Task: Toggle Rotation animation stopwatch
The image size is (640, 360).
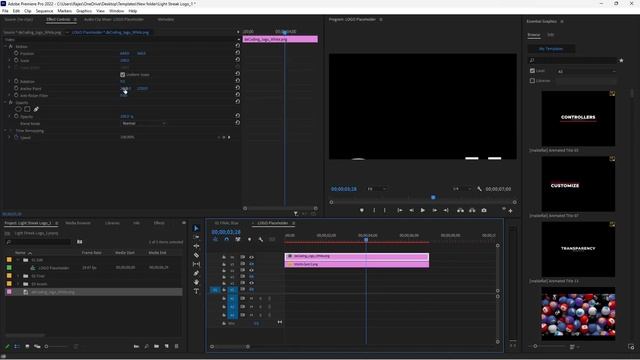Action: pos(16,81)
